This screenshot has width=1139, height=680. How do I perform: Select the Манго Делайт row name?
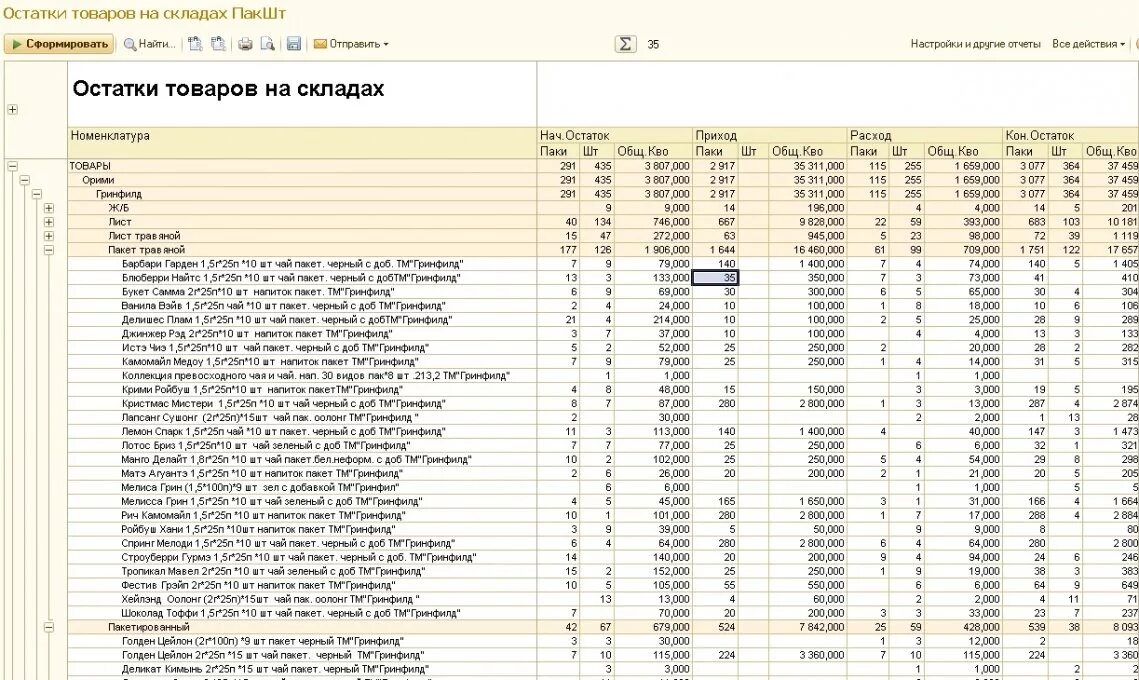pos(296,459)
